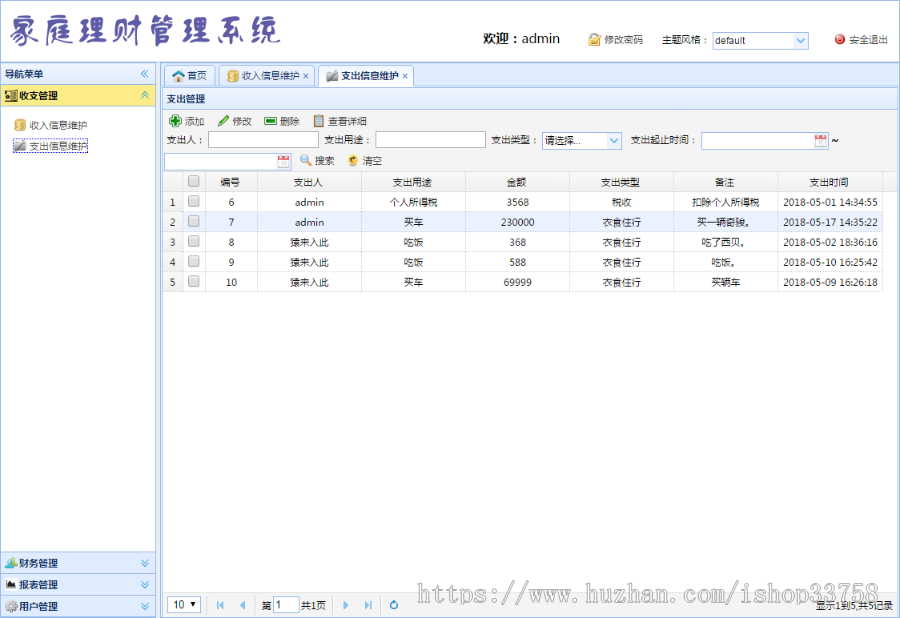Click the calendar icon for 支出起止时间
Image resolution: width=900 pixels, height=618 pixels.
point(820,139)
